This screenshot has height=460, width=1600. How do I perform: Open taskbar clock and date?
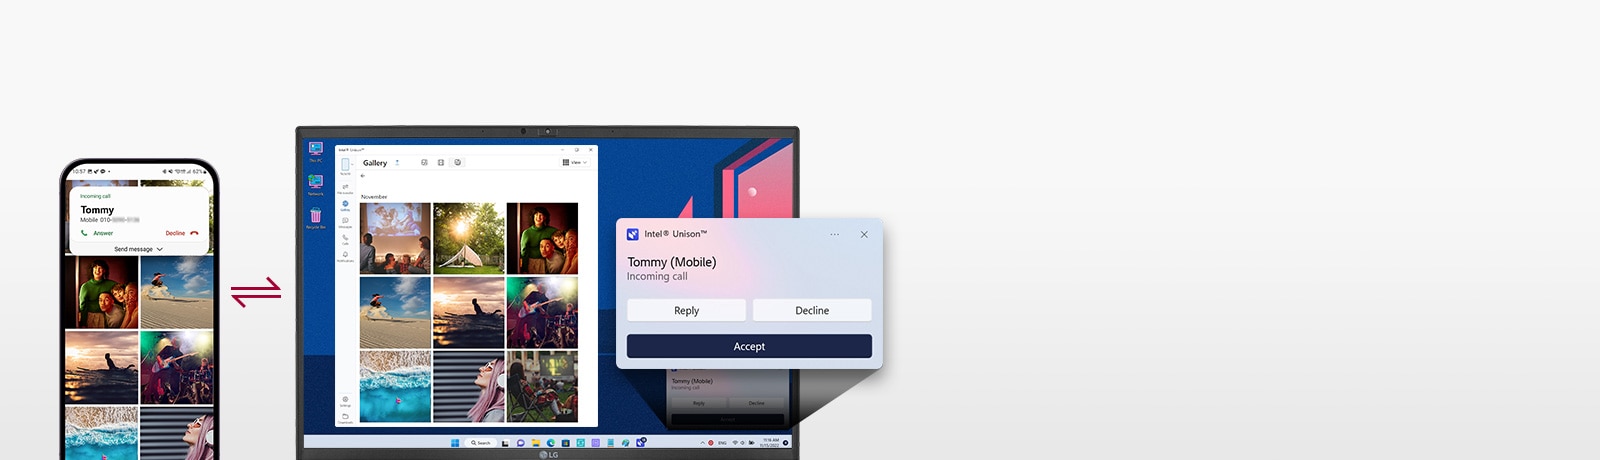click(x=770, y=443)
